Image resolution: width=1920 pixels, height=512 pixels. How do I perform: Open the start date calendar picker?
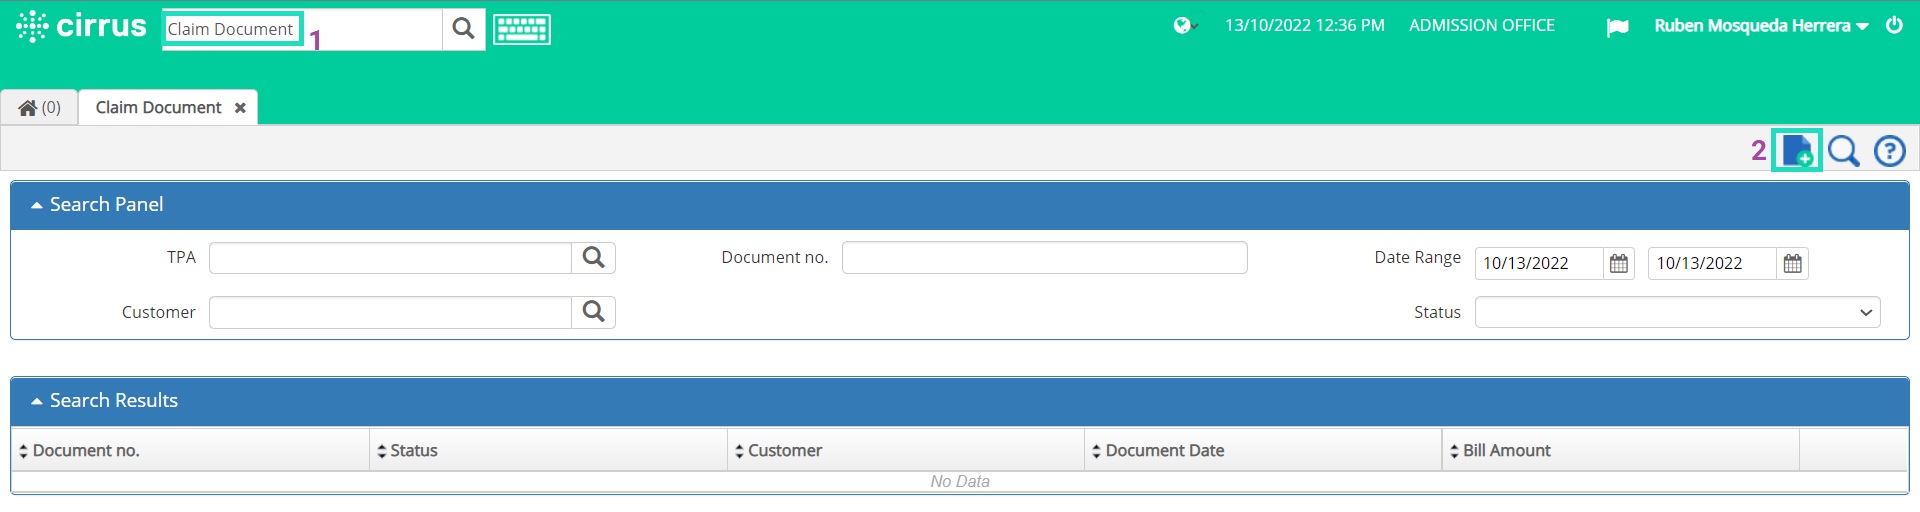[1619, 263]
